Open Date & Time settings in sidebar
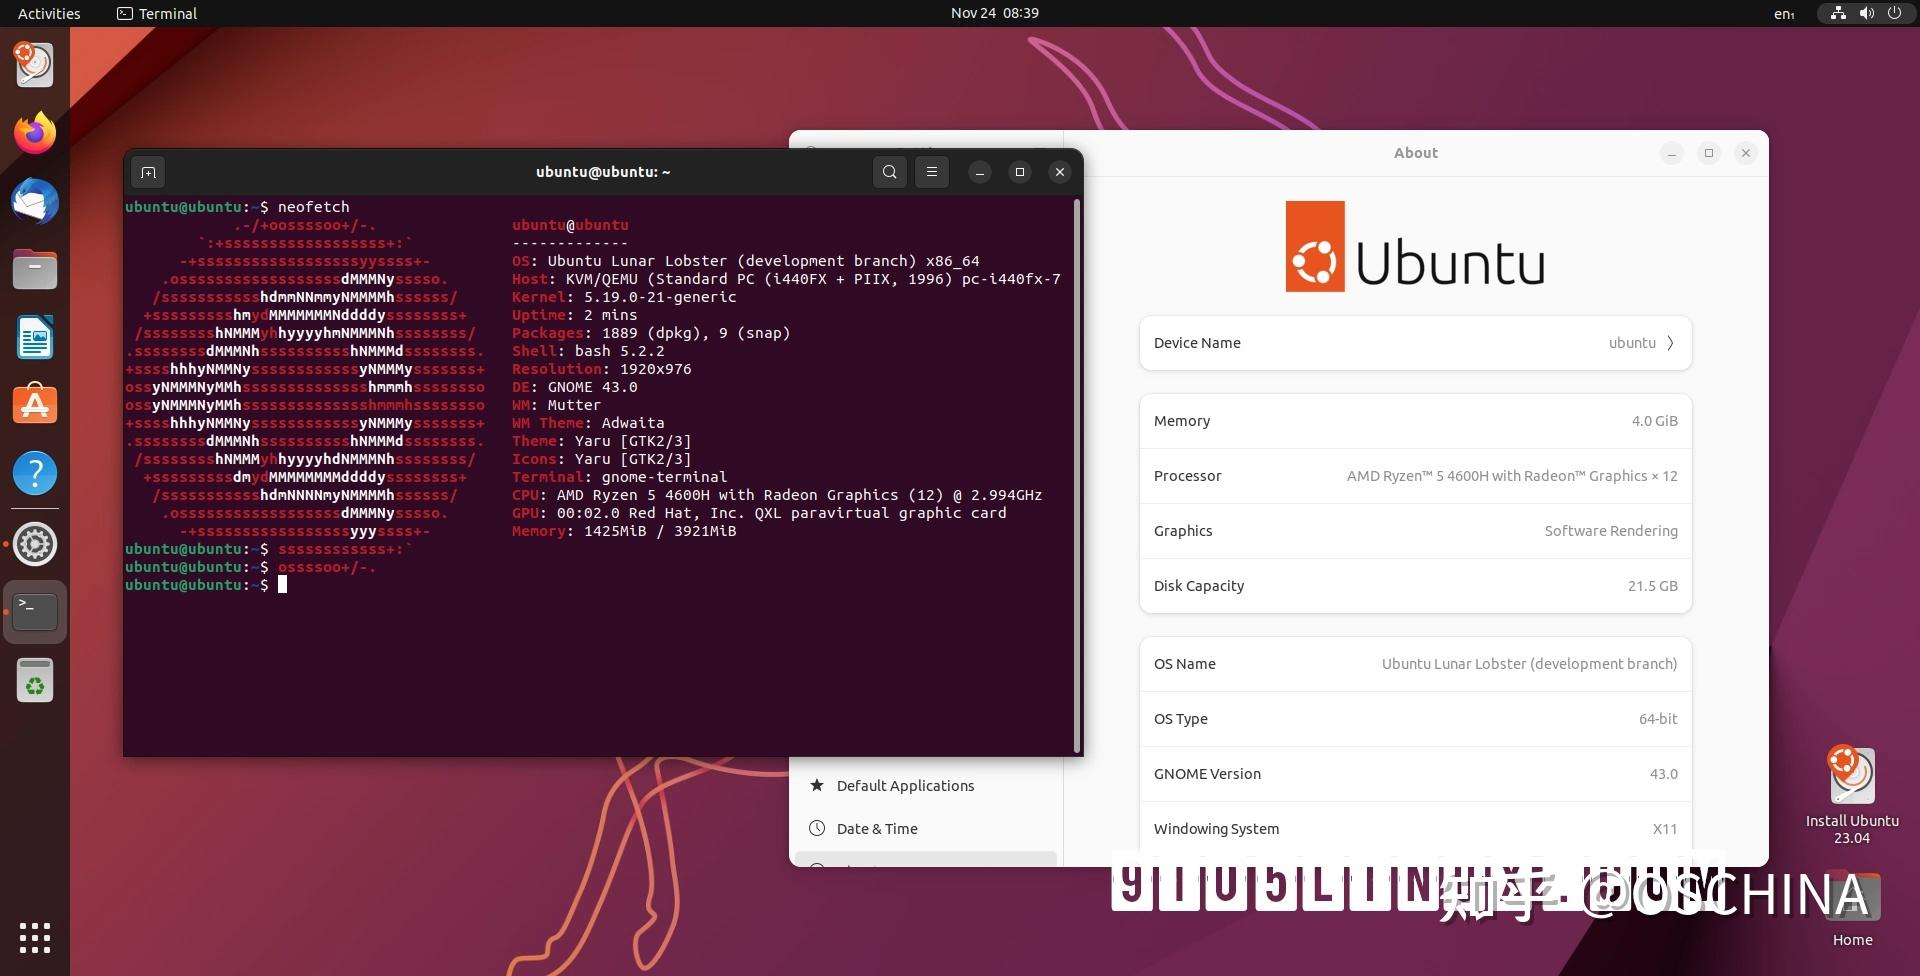The image size is (1920, 976). (877, 828)
